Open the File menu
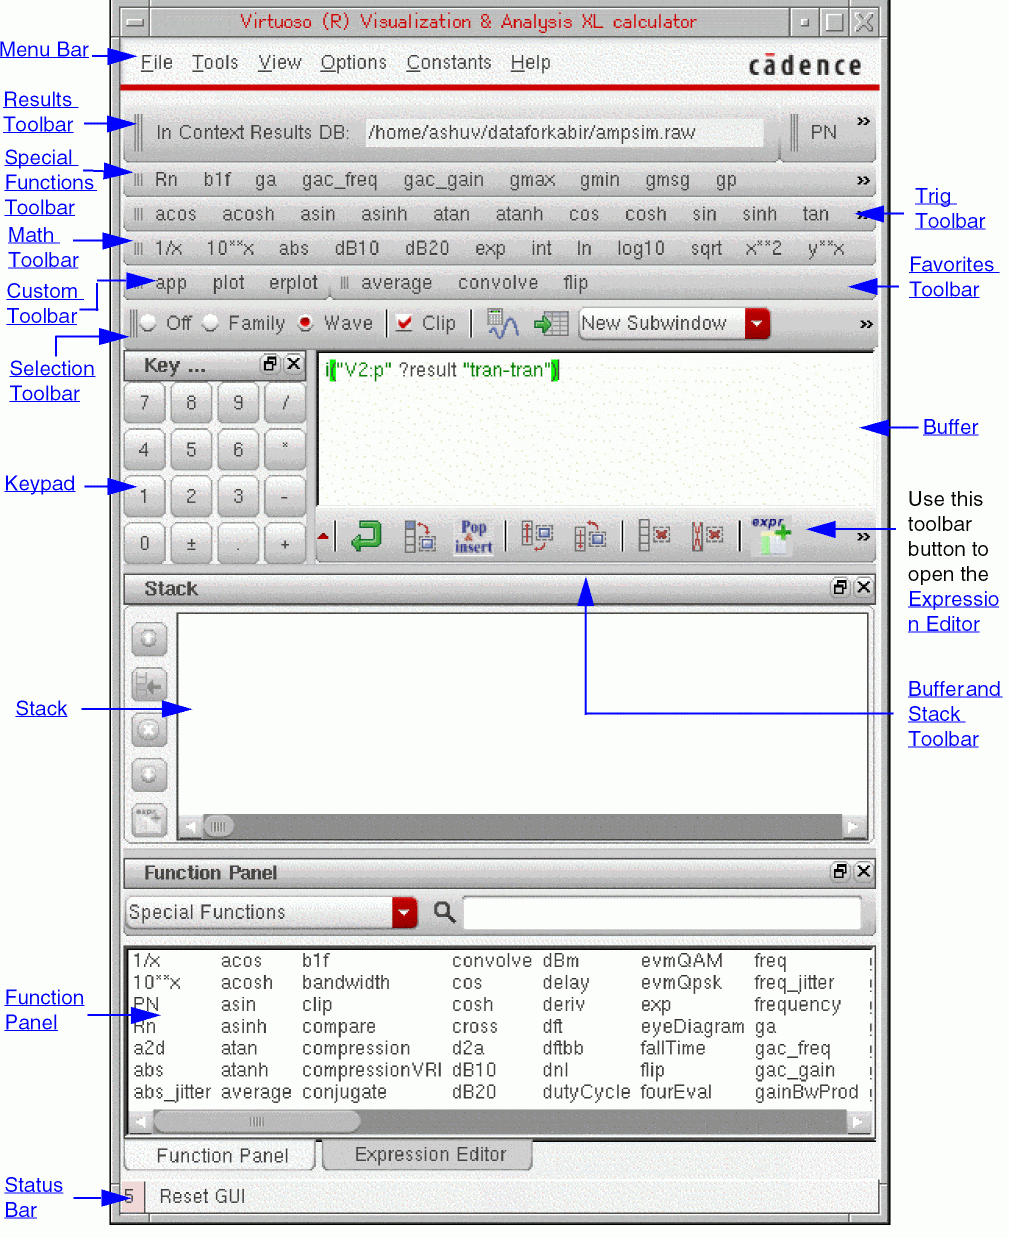Screen dimensions: 1009x1238 (156, 62)
